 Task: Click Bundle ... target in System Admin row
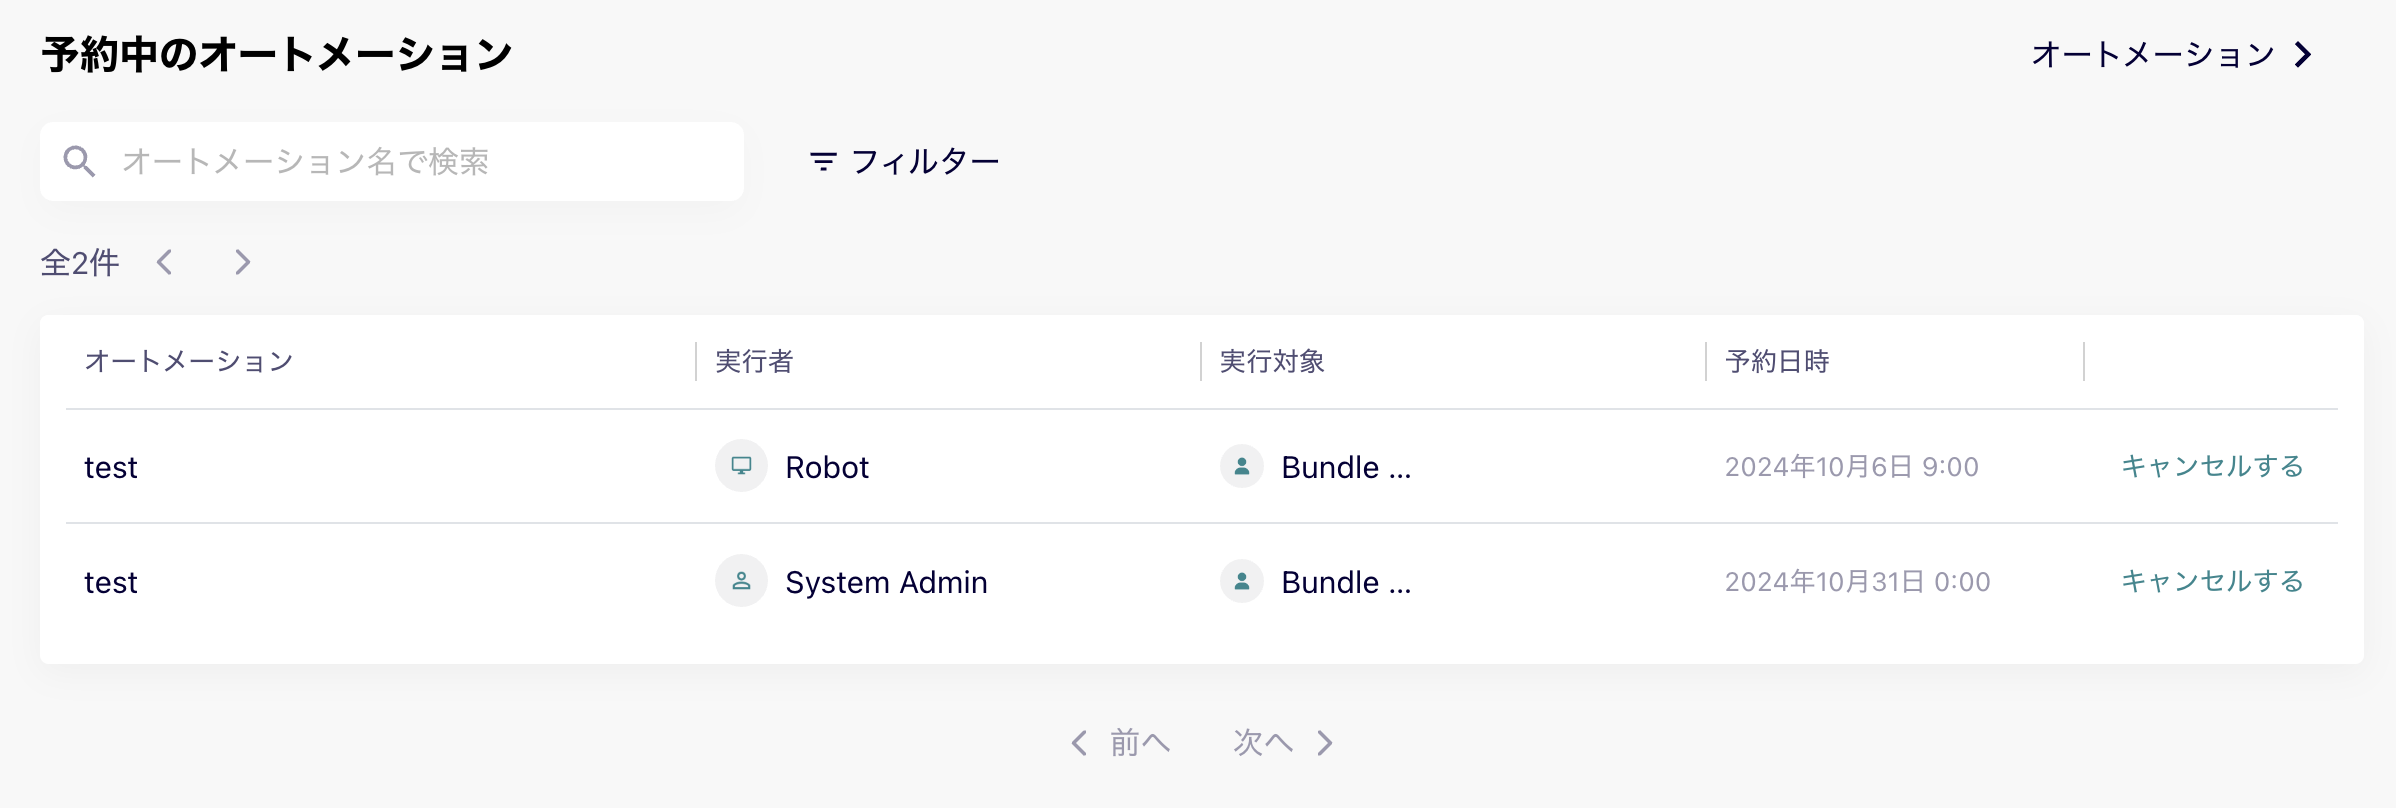pos(1346,582)
